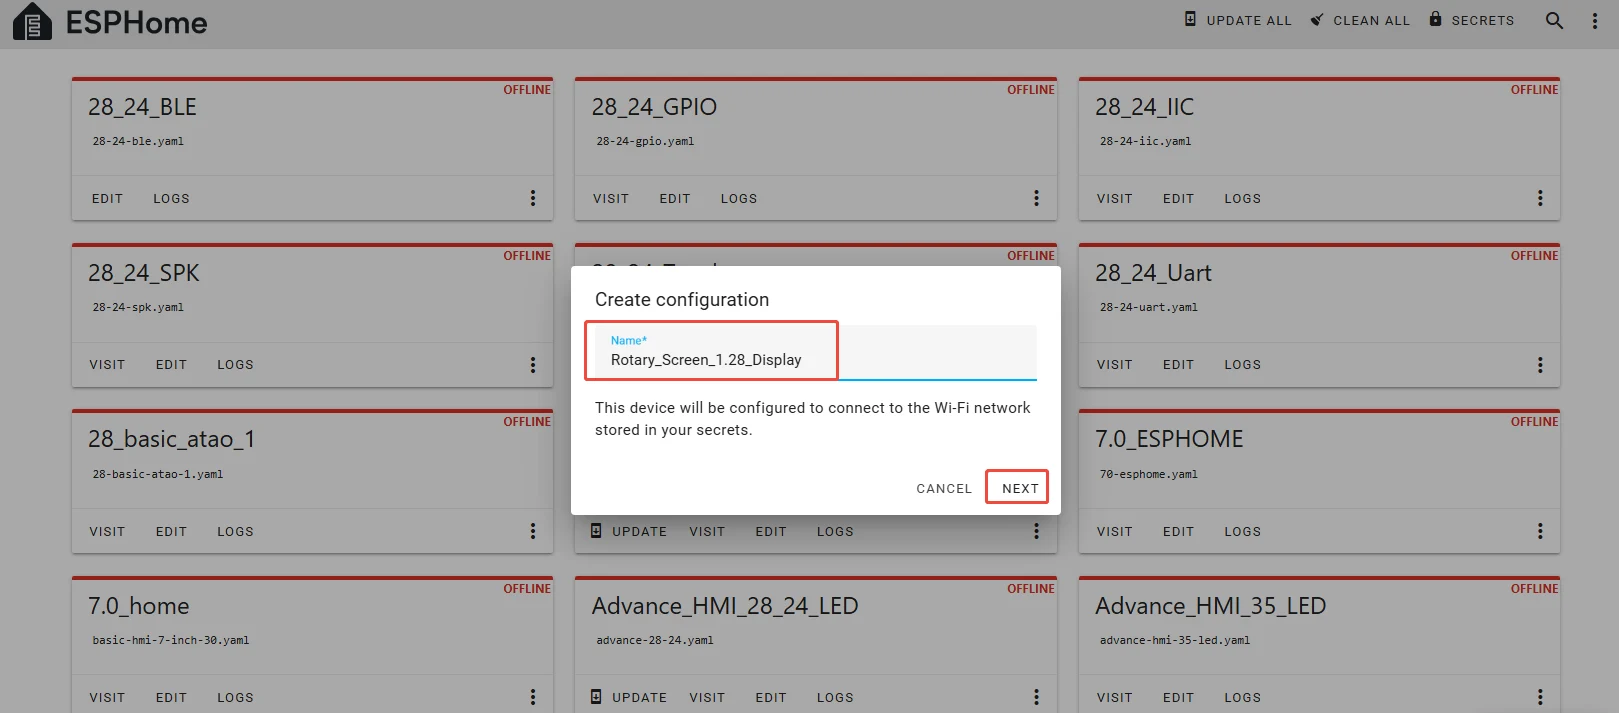Open the 28_24_Uart card more-options icon

pyautogui.click(x=1540, y=365)
